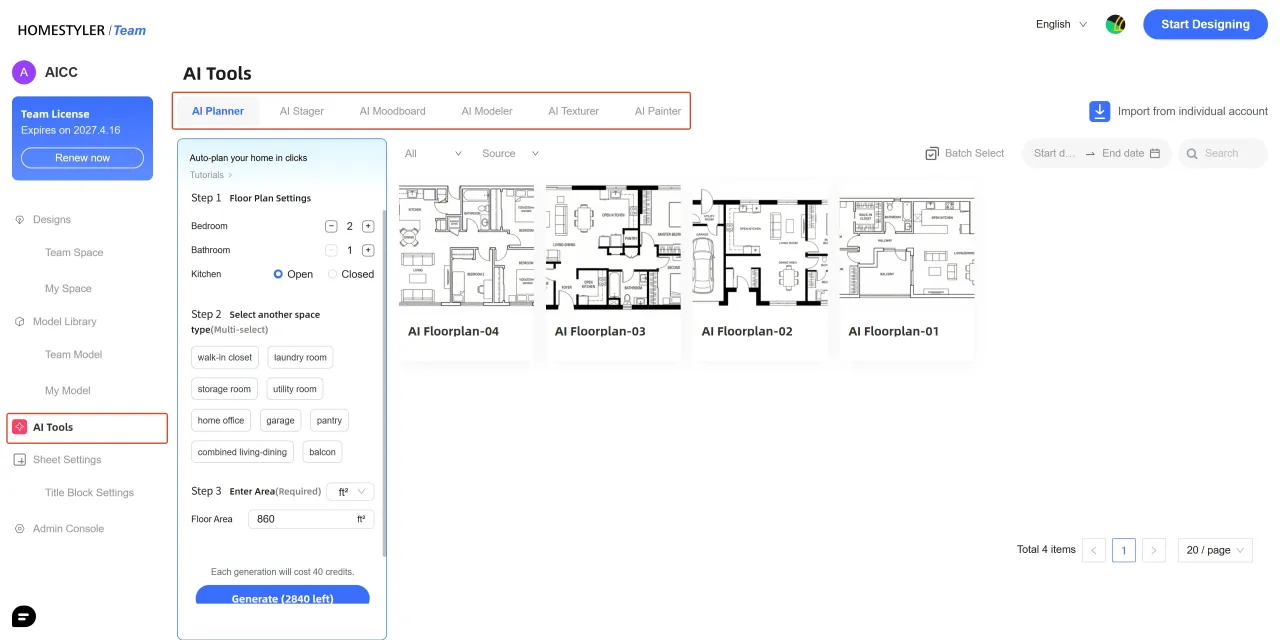The width and height of the screenshot is (1280, 640).
Task: Click the plus icon for Bedroom count
Action: (368, 226)
